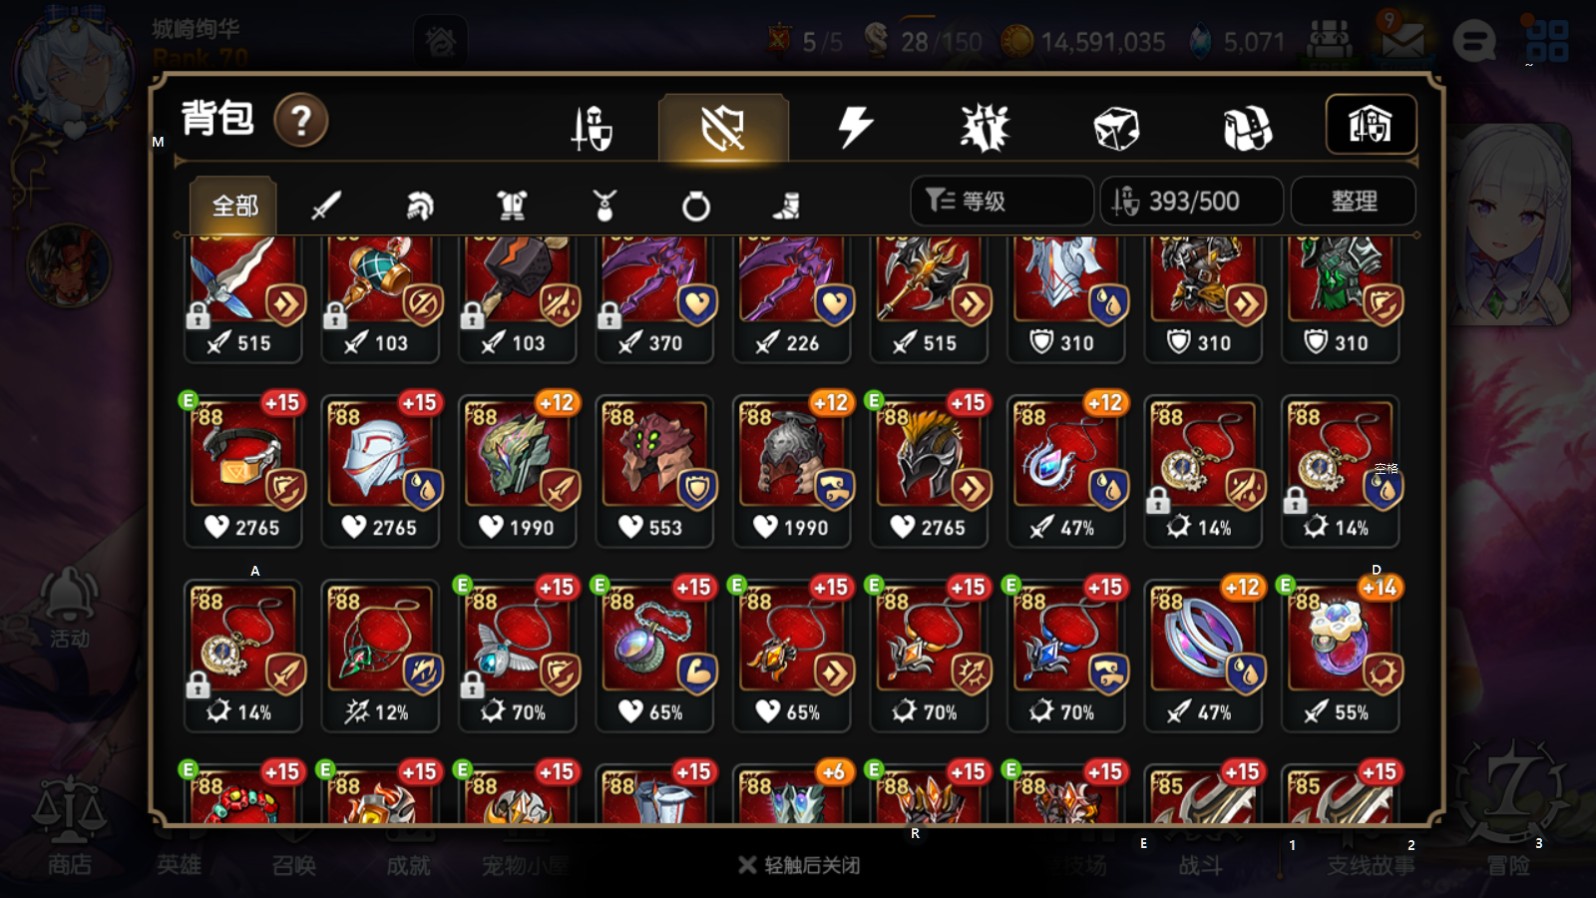Switch to the 全部 all-items tab
The height and width of the screenshot is (898, 1596).
[234, 206]
